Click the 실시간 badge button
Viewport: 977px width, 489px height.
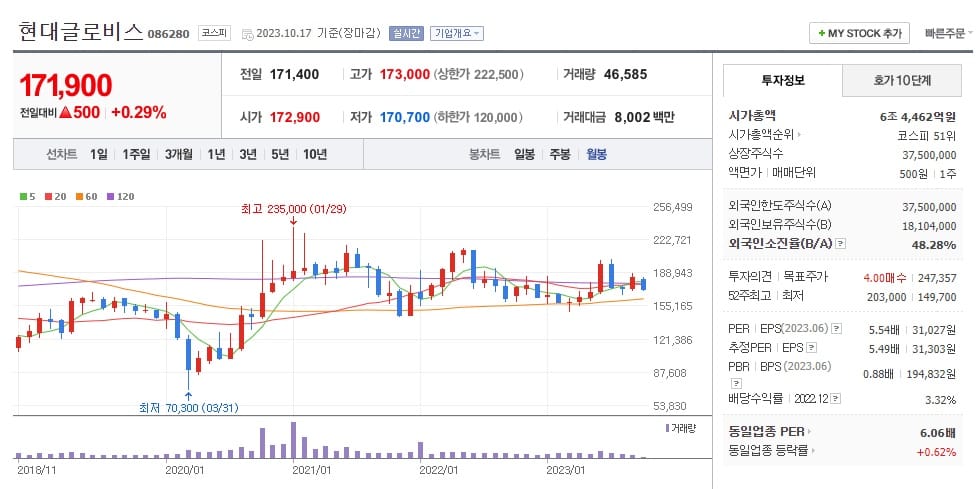[406, 34]
